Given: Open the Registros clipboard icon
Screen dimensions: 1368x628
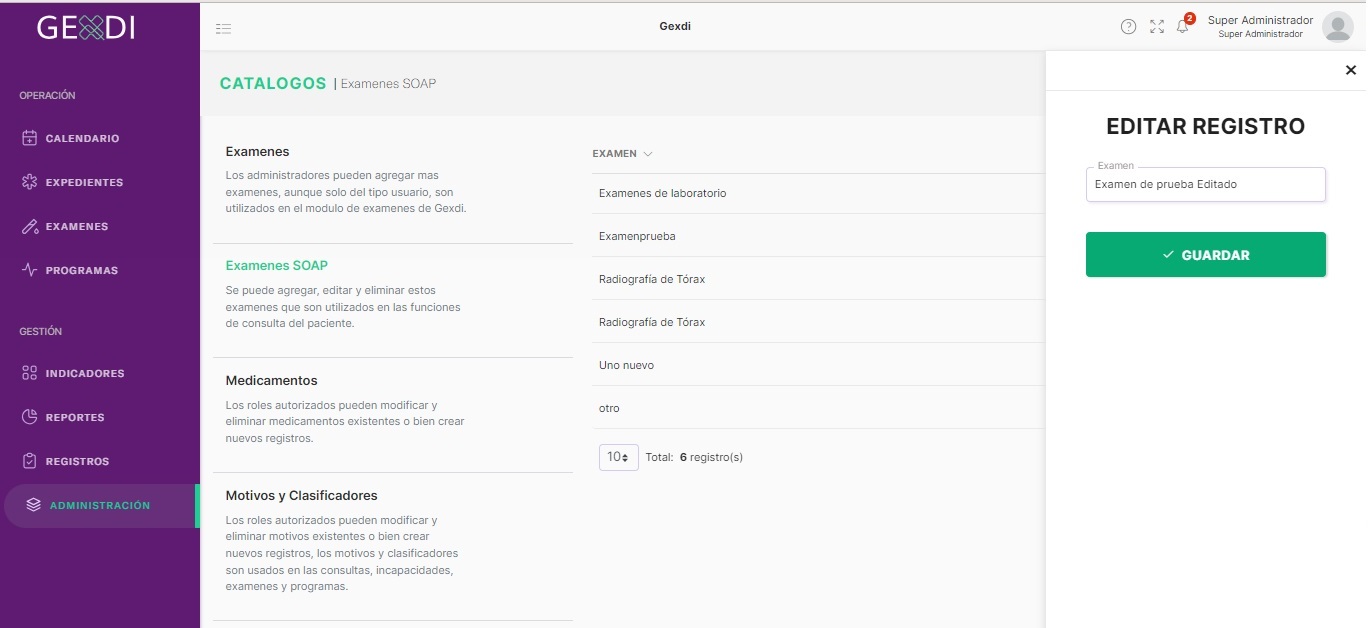Looking at the screenshot, I should point(30,461).
